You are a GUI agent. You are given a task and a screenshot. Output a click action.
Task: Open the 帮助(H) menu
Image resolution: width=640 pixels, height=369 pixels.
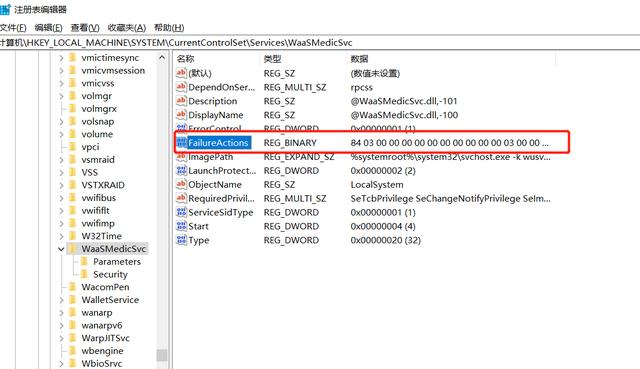click(169, 28)
